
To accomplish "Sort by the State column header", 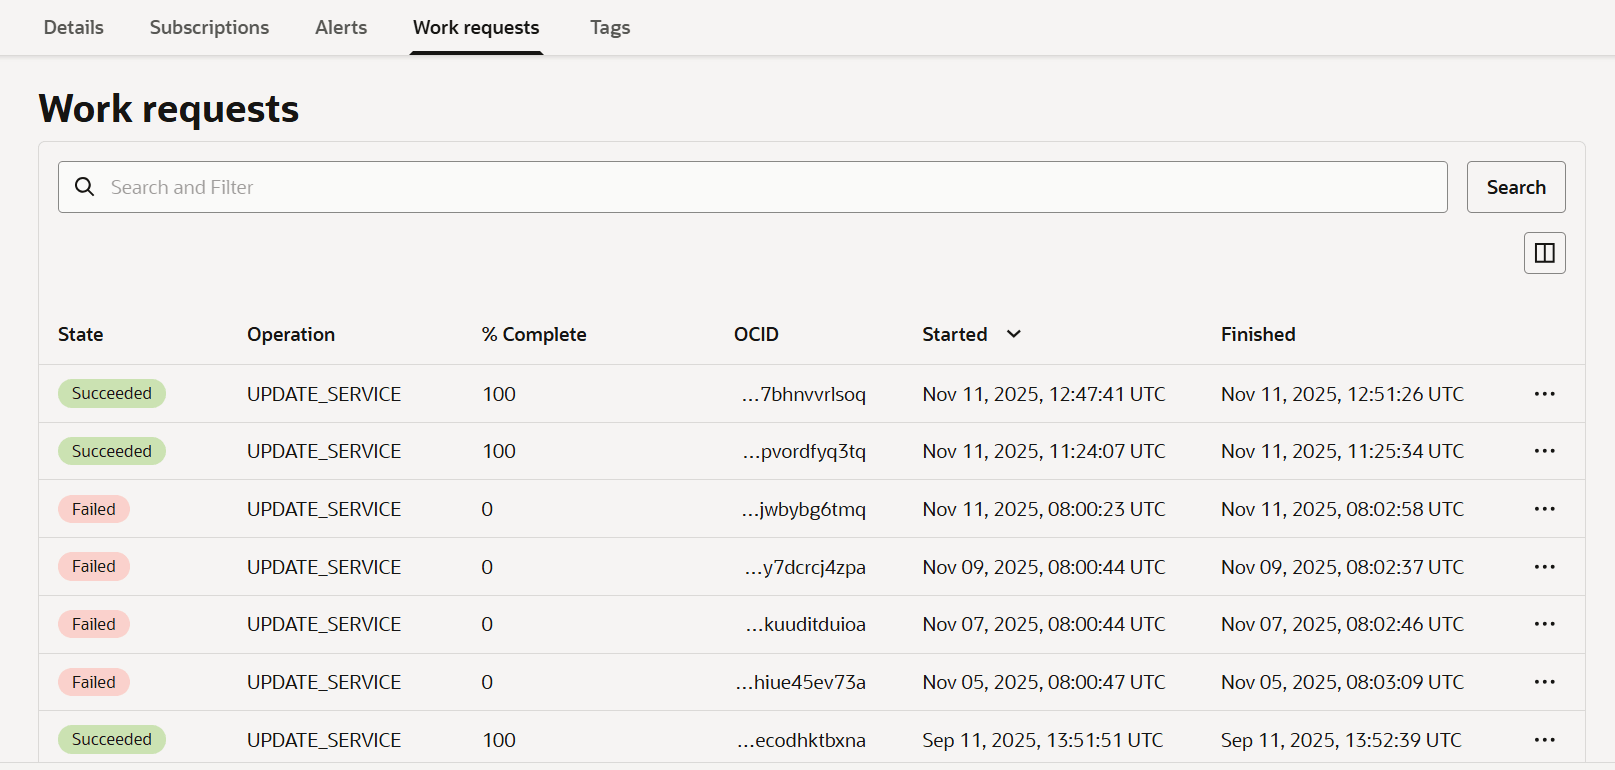I will click(80, 334).
